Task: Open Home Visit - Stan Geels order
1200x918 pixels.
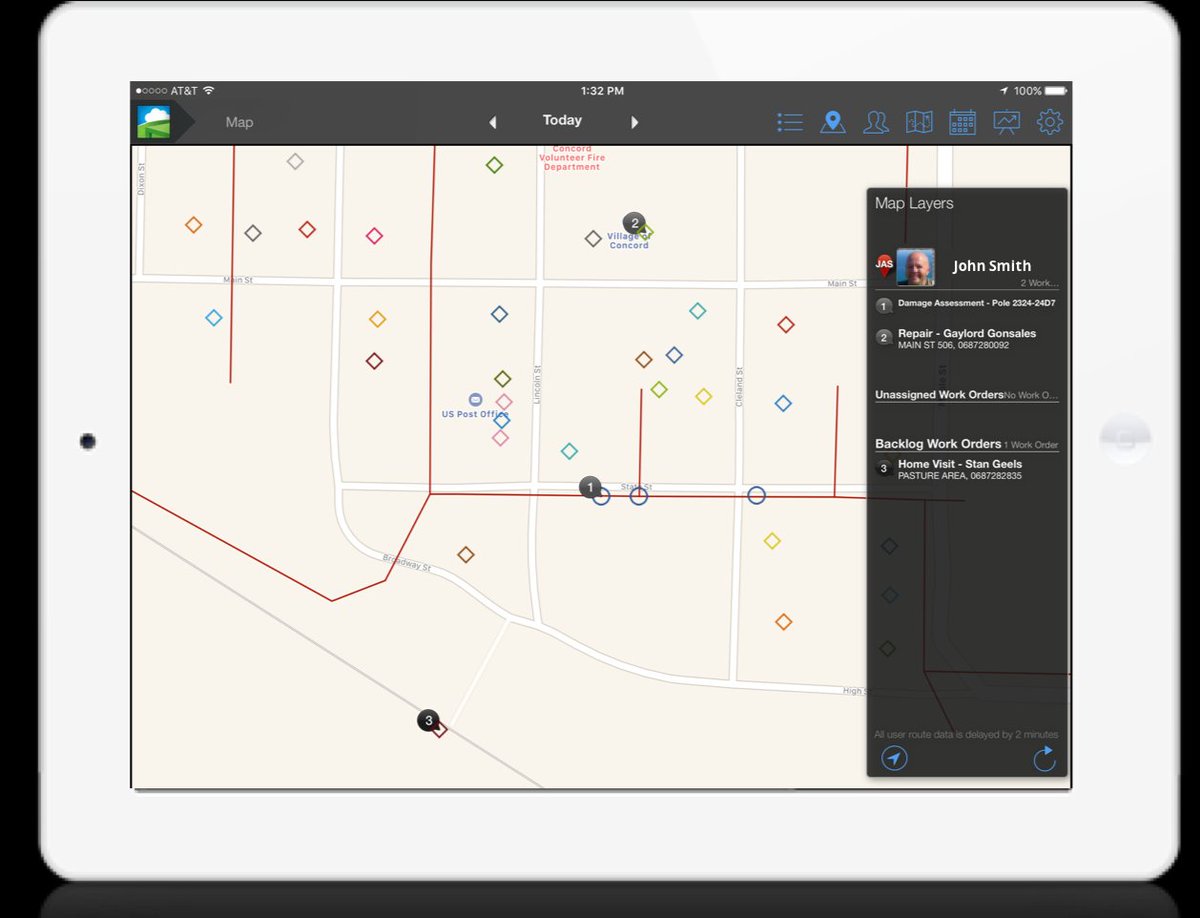Action: (966, 469)
